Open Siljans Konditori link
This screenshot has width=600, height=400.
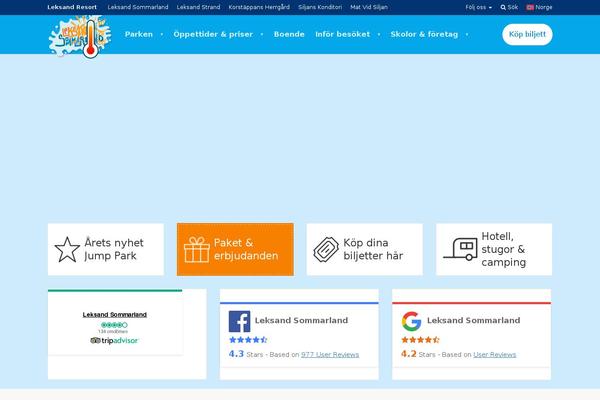coord(320,7)
